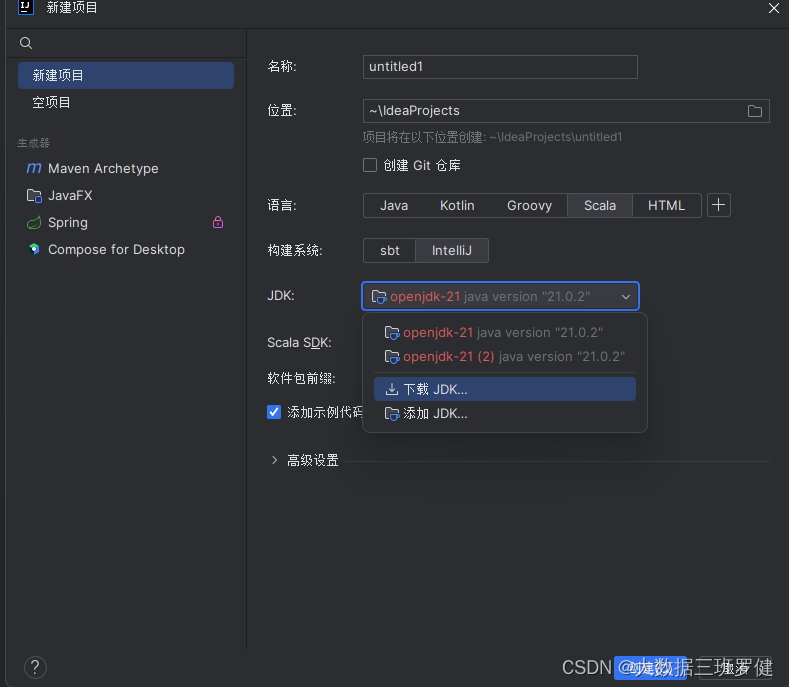Select Java as the language
The width and height of the screenshot is (789, 687).
click(x=394, y=205)
